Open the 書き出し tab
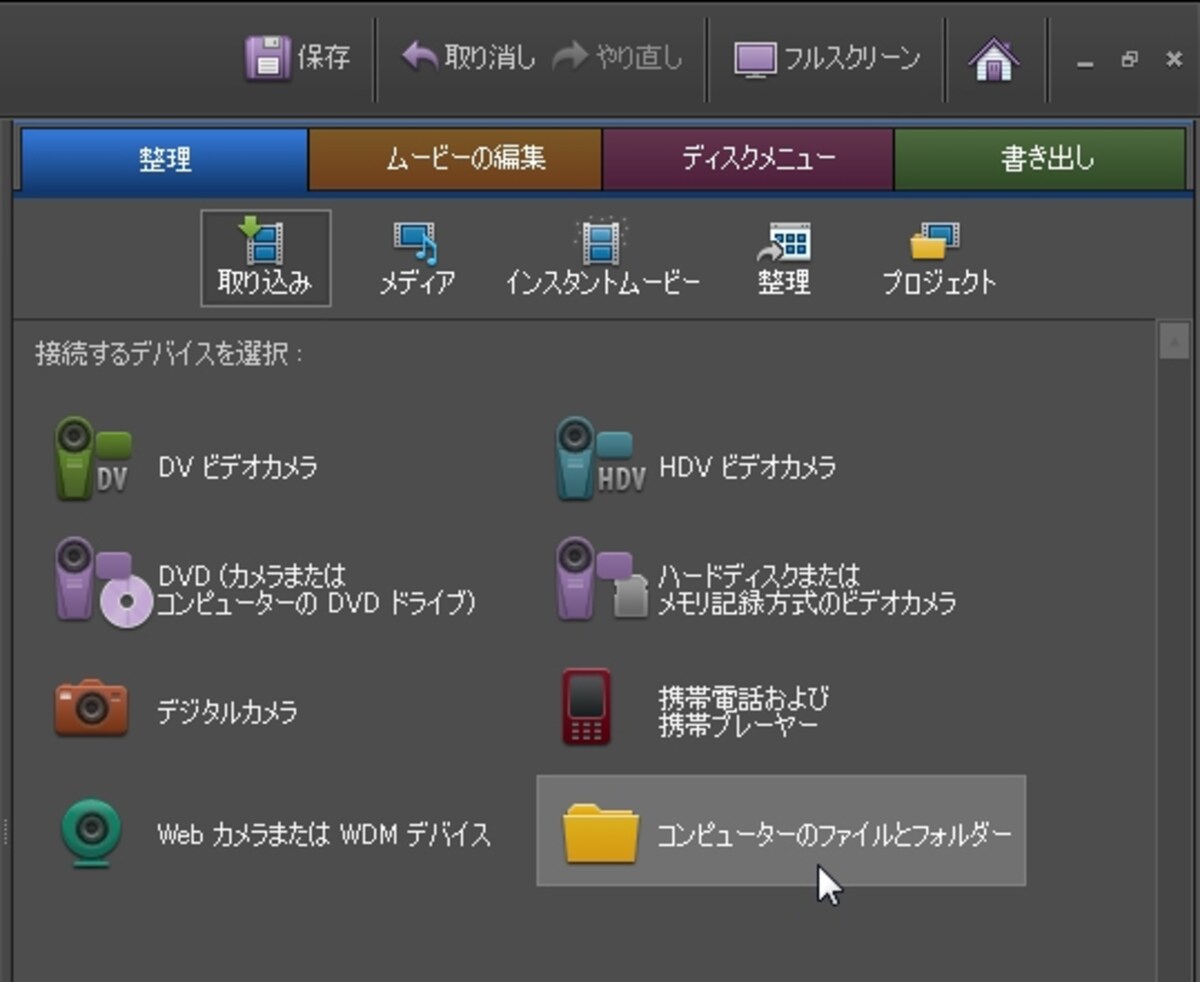Image resolution: width=1200 pixels, height=982 pixels. [x=1039, y=159]
